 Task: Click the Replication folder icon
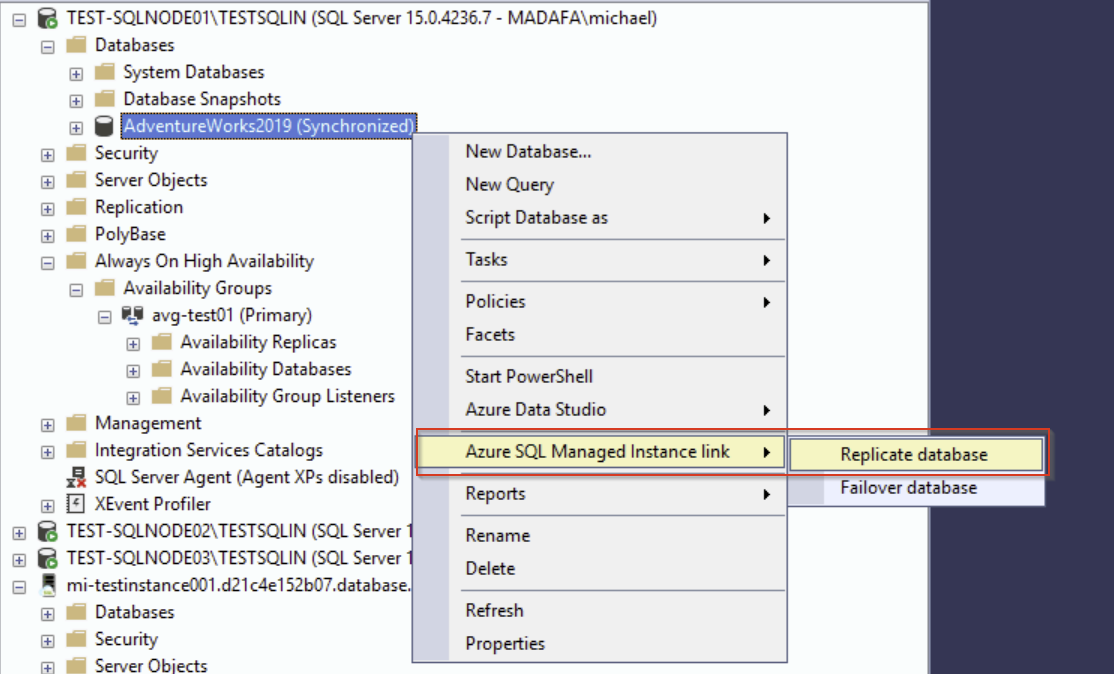[76, 207]
